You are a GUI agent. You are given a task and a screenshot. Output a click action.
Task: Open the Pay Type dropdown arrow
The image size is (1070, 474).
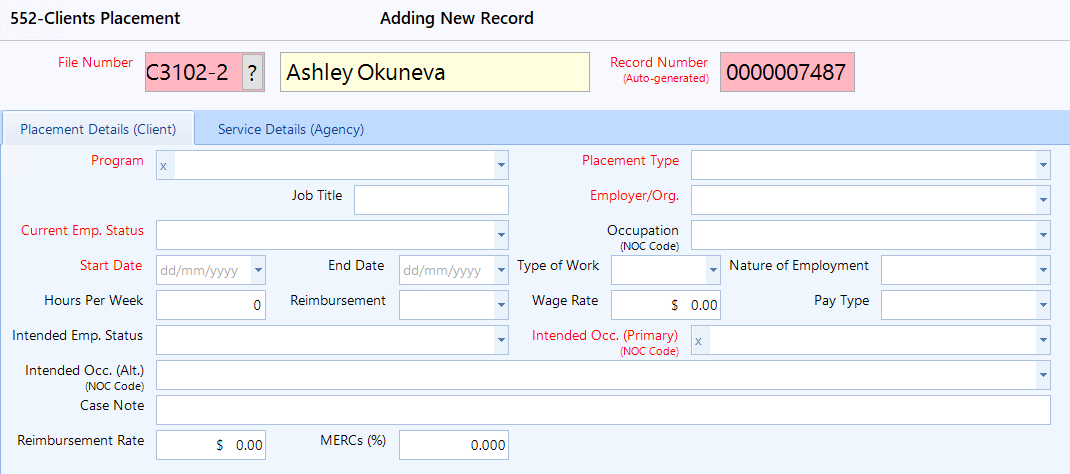(x=1043, y=305)
